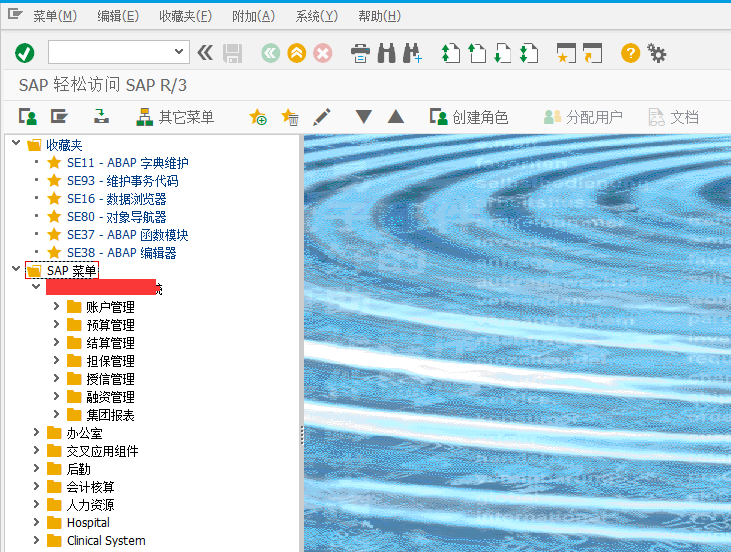Open favorite SE80 - 对象导航器
Image resolution: width=731 pixels, height=552 pixels.
[x=117, y=217]
